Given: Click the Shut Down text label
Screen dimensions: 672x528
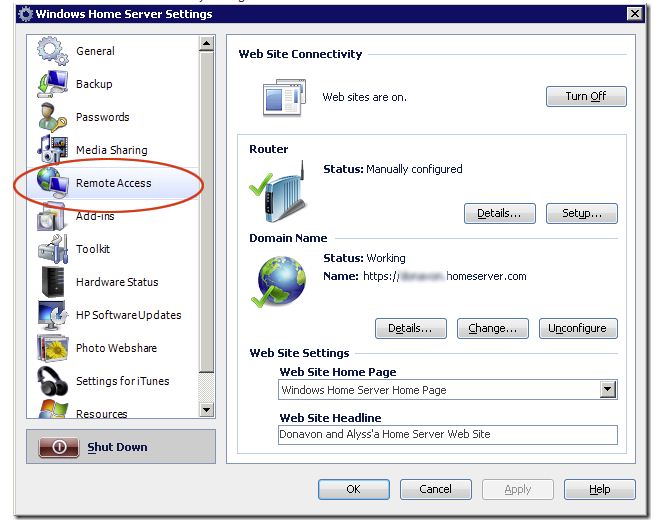Looking at the screenshot, I should tap(117, 447).
